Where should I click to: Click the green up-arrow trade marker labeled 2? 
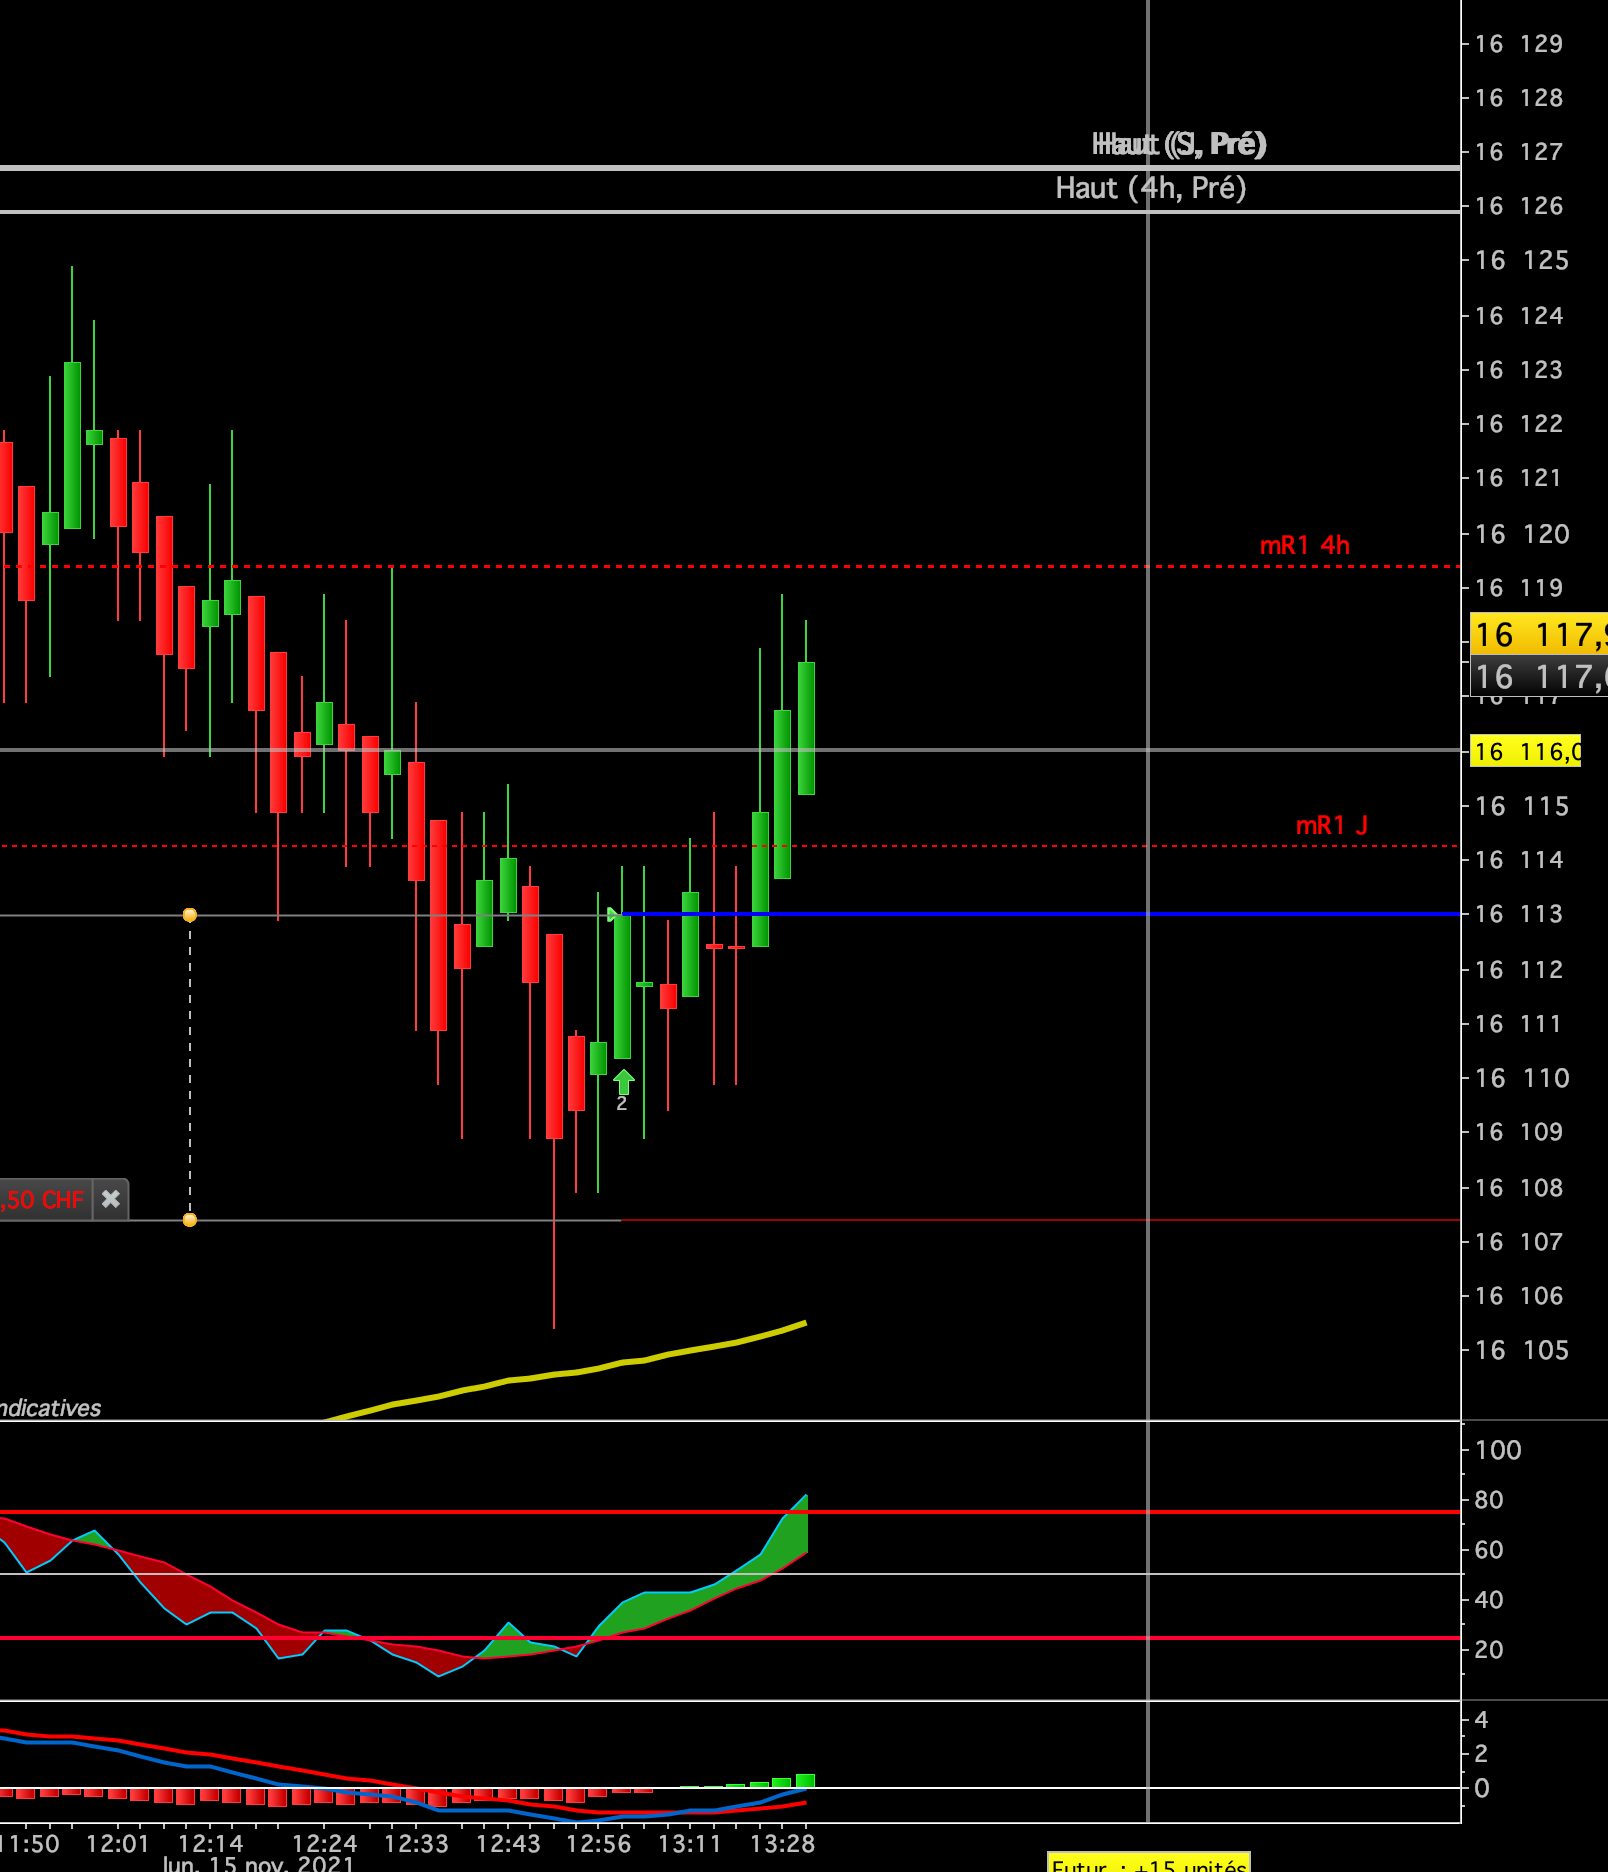[x=623, y=1082]
